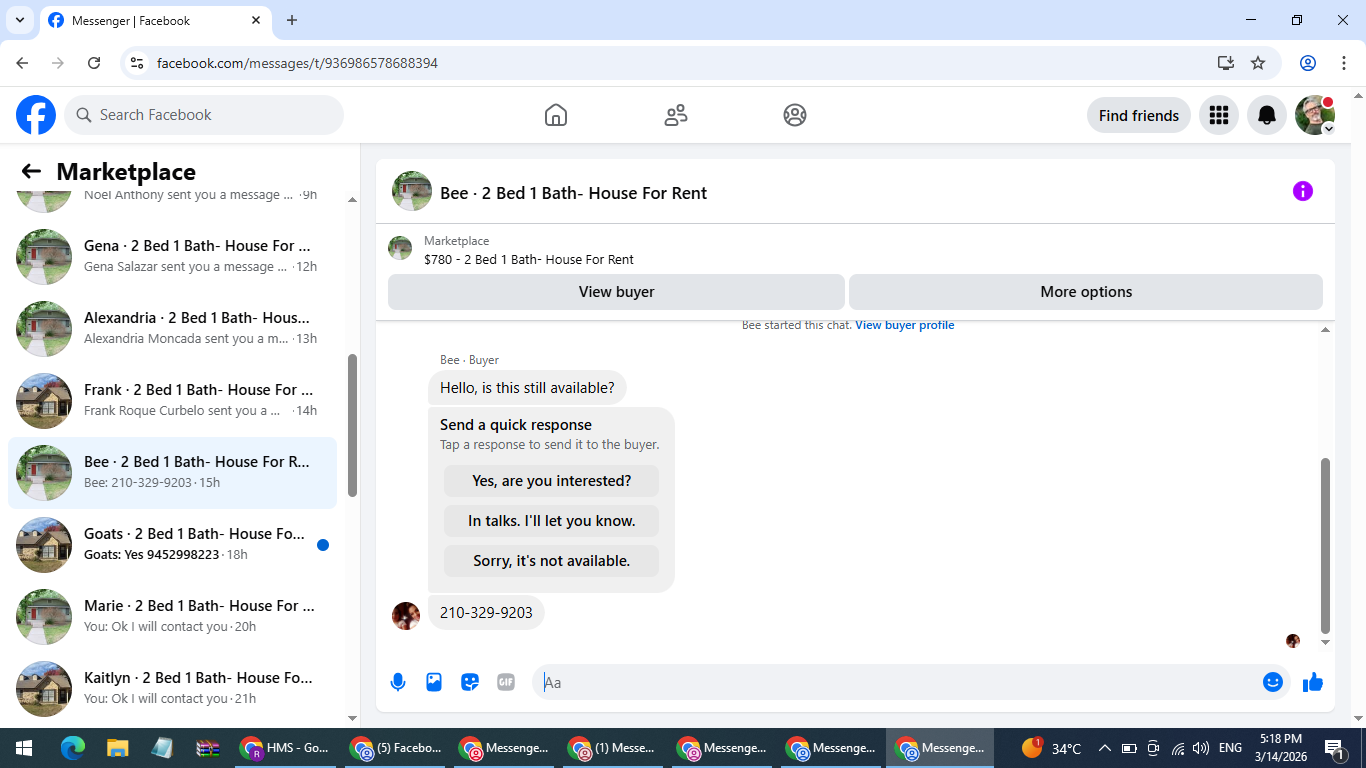Screen dimensions: 1366x768
Task: Open Chrome's three-dot menu
Action: (x=1342, y=63)
